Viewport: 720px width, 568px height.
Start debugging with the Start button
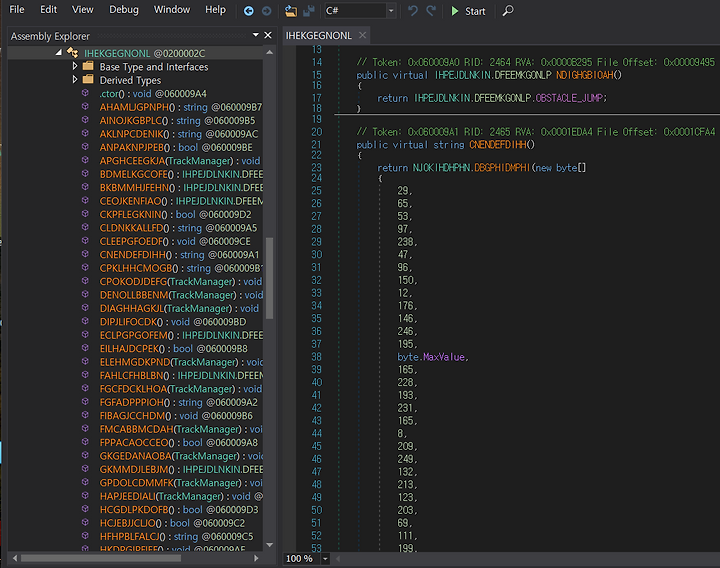coord(468,11)
